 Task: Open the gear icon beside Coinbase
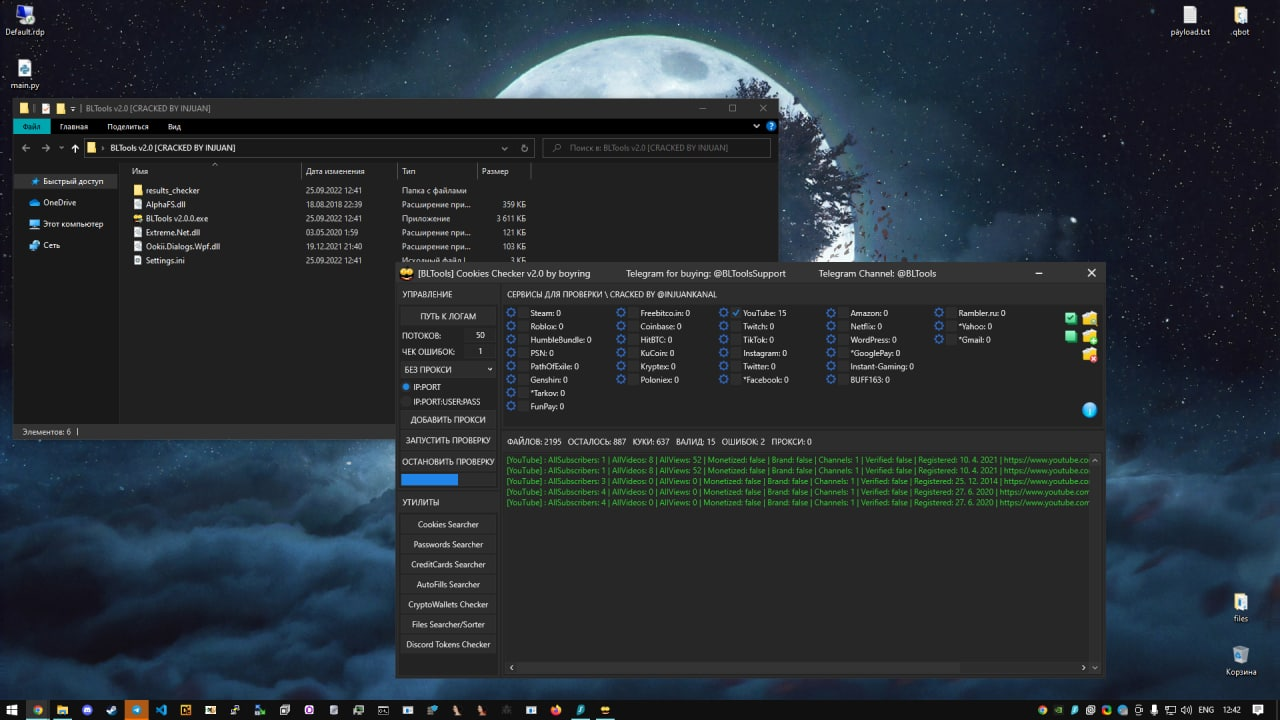click(x=621, y=326)
